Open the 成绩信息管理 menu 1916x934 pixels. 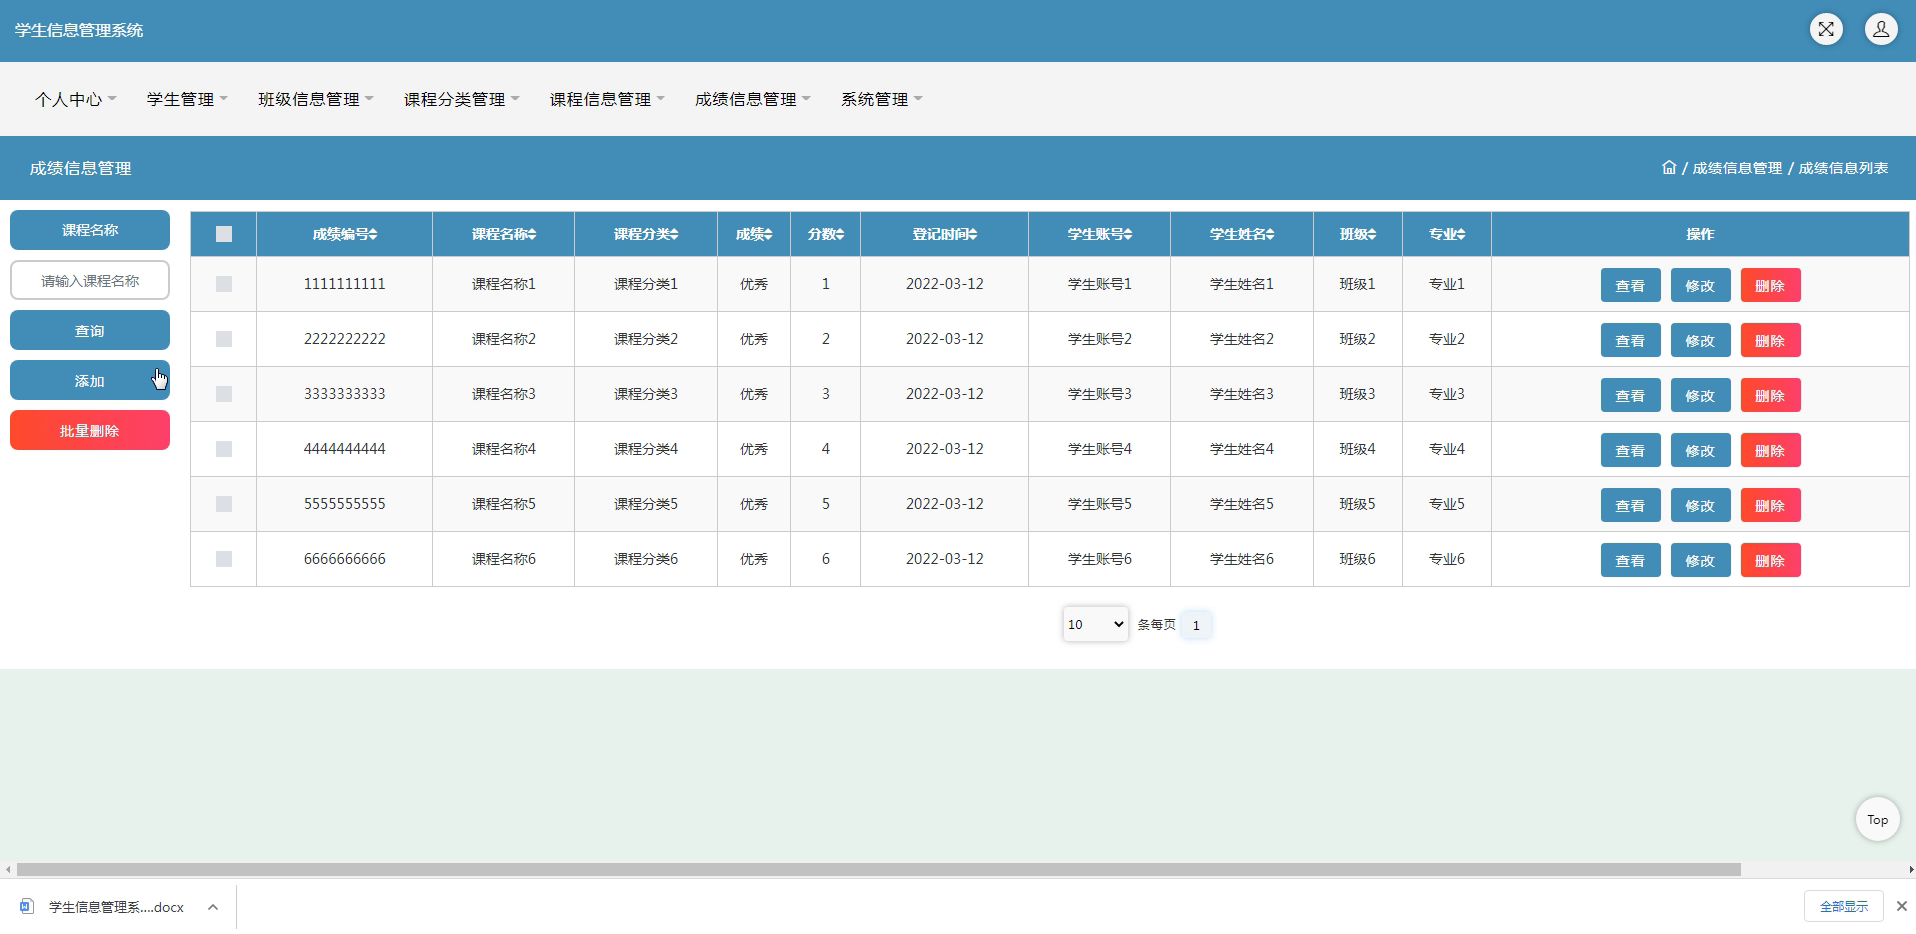(753, 99)
